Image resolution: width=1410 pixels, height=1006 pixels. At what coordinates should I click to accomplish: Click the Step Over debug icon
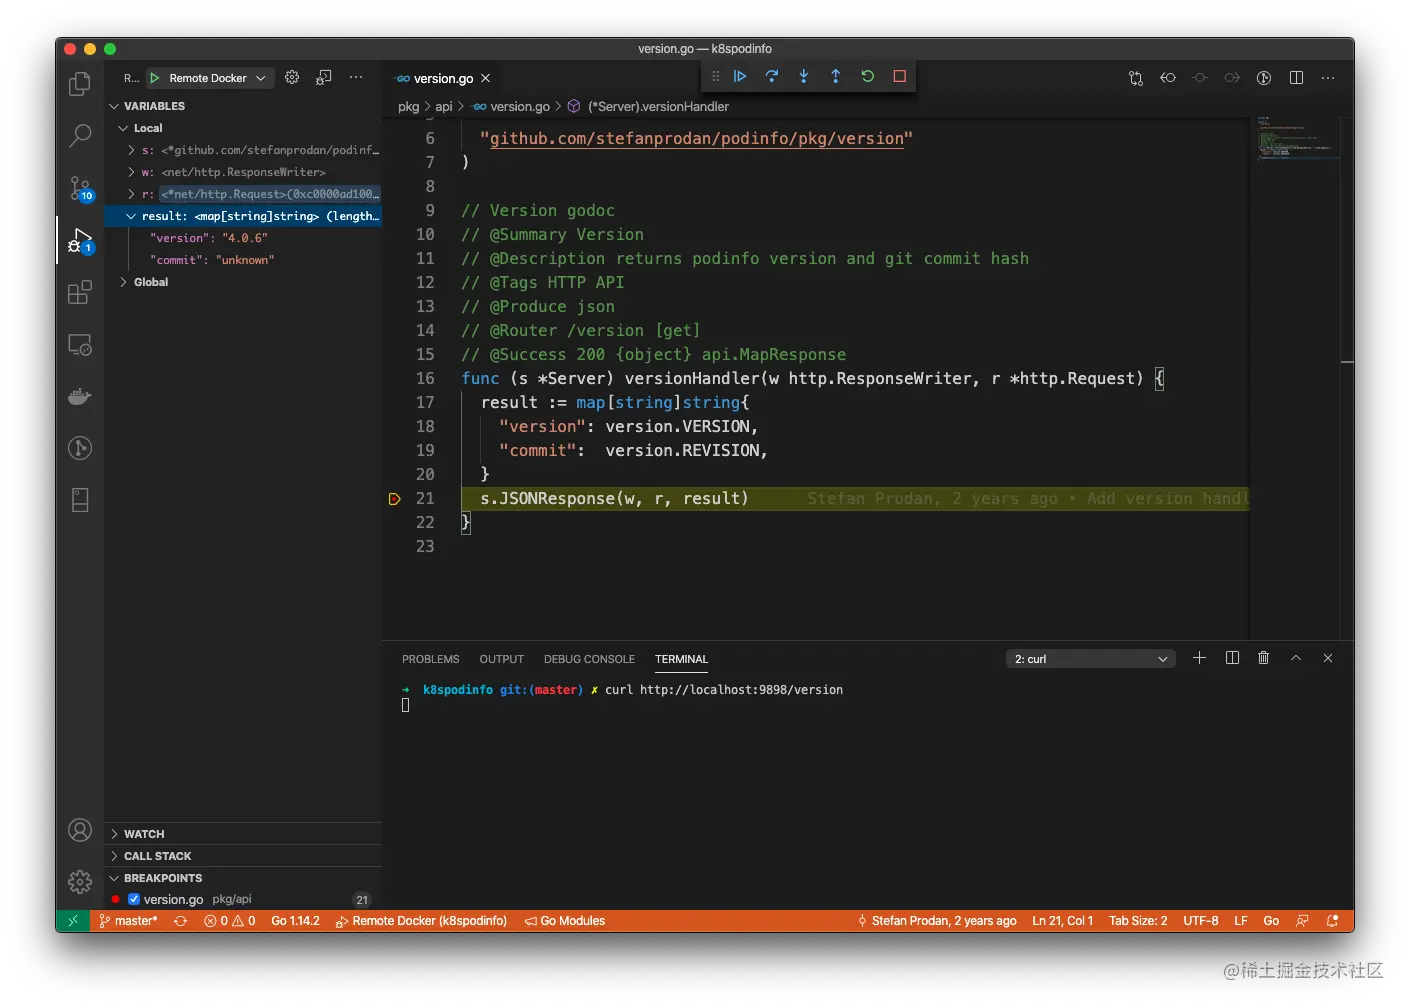pos(772,77)
